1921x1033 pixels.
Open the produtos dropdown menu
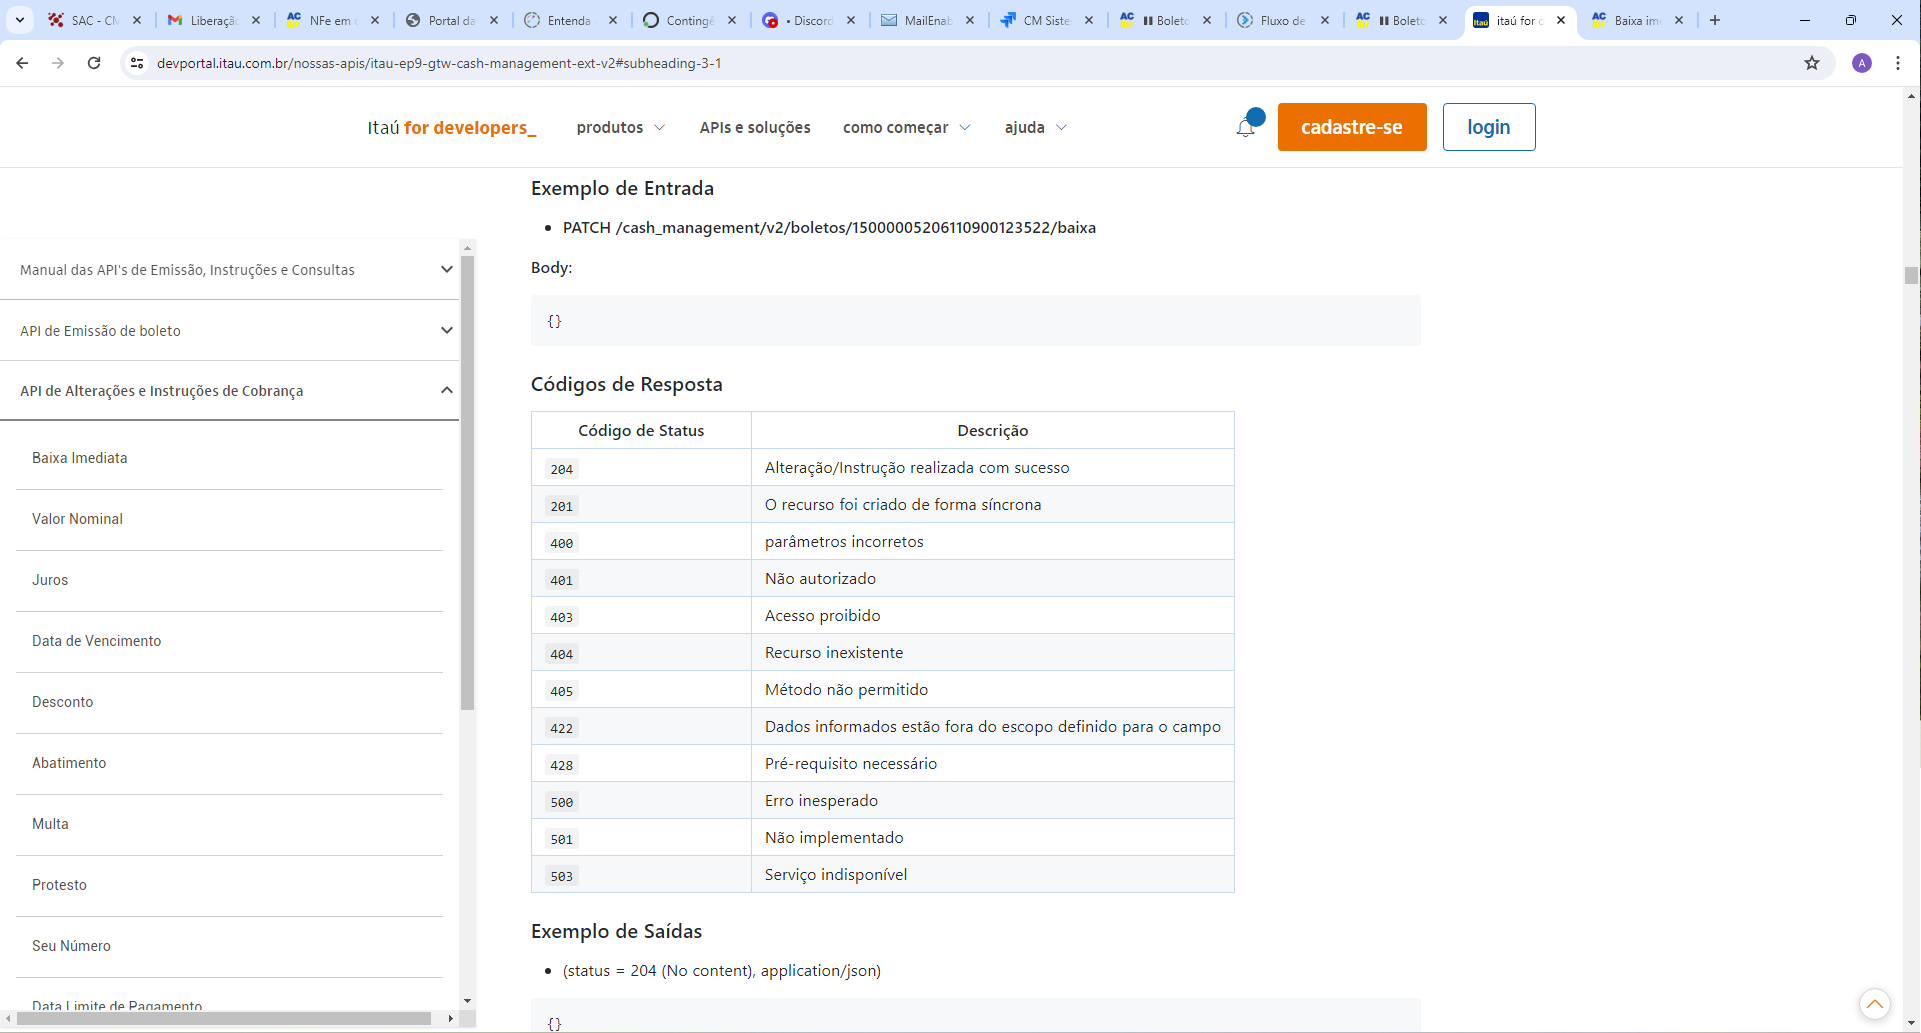pos(621,127)
